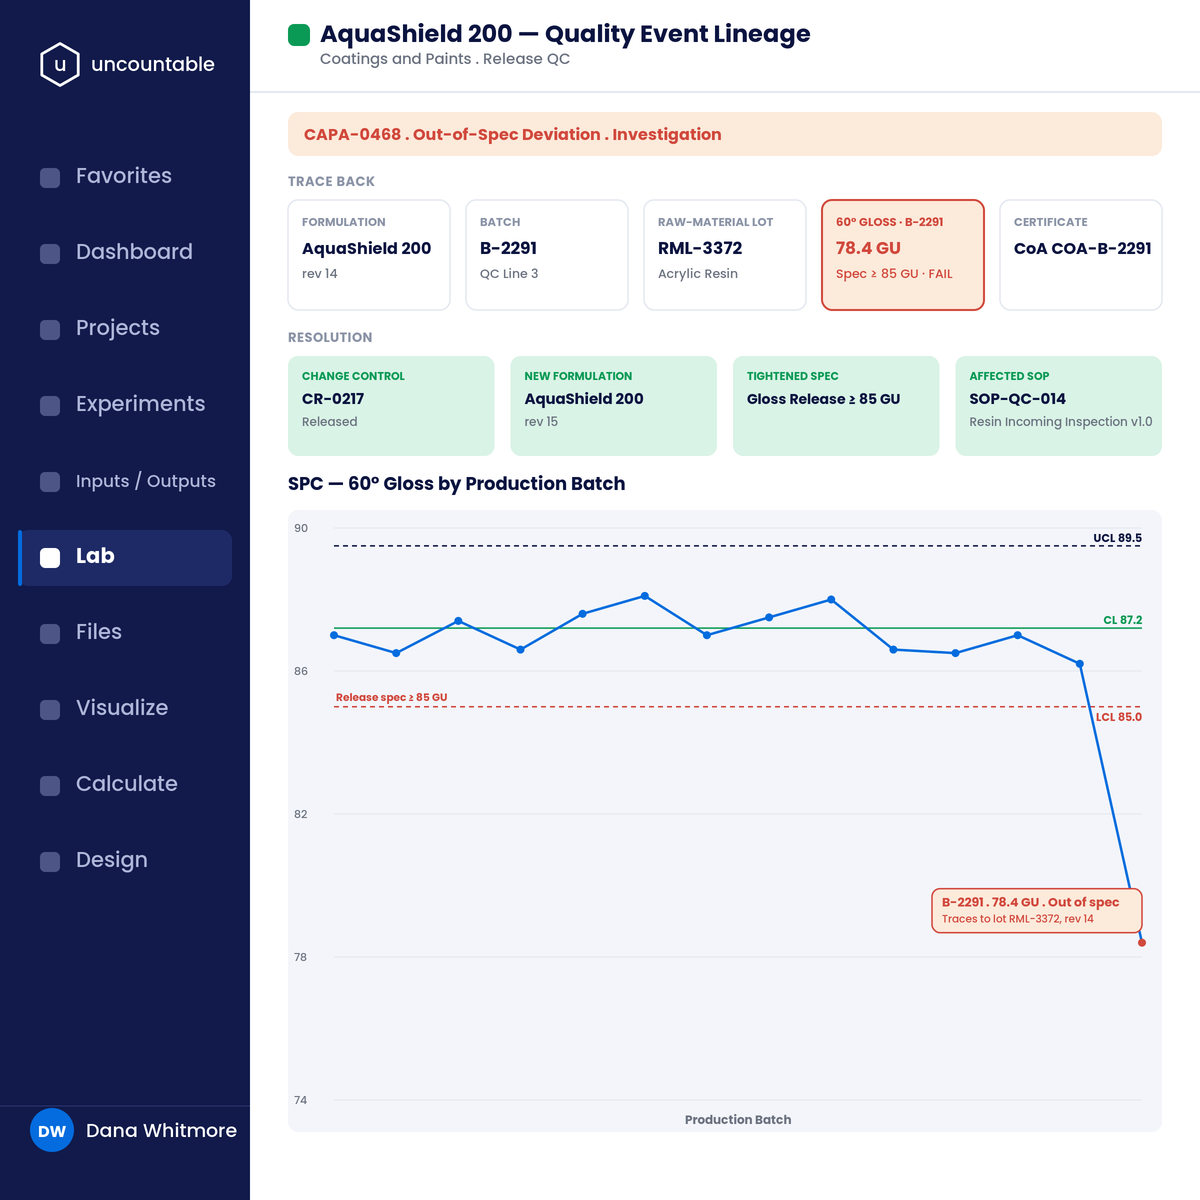Go to Dashboard section
This screenshot has width=1200, height=1200.
click(x=125, y=252)
